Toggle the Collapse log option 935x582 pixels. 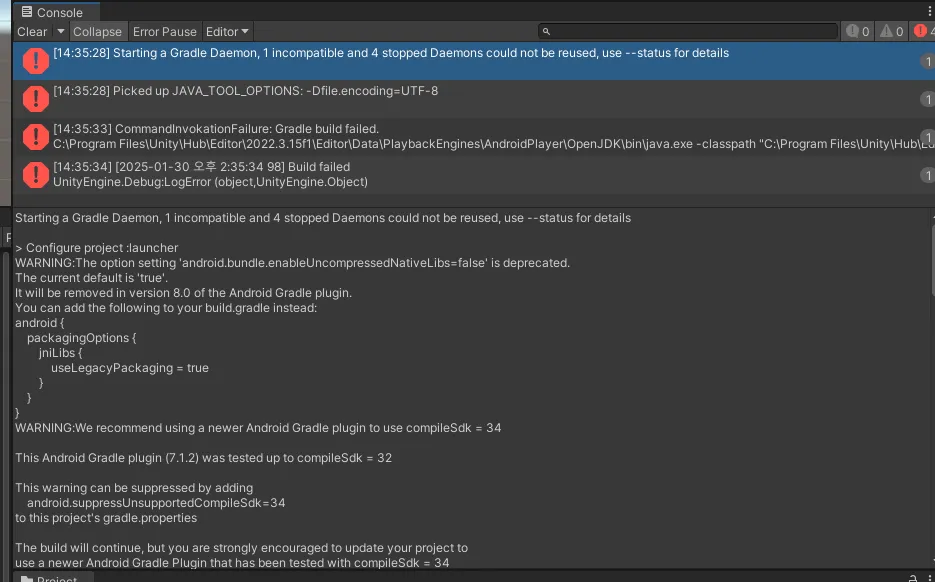(97, 32)
